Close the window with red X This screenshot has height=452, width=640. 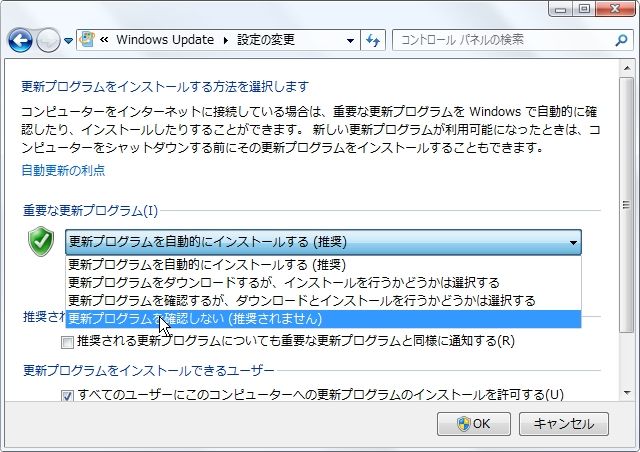pyautogui.click(x=615, y=9)
